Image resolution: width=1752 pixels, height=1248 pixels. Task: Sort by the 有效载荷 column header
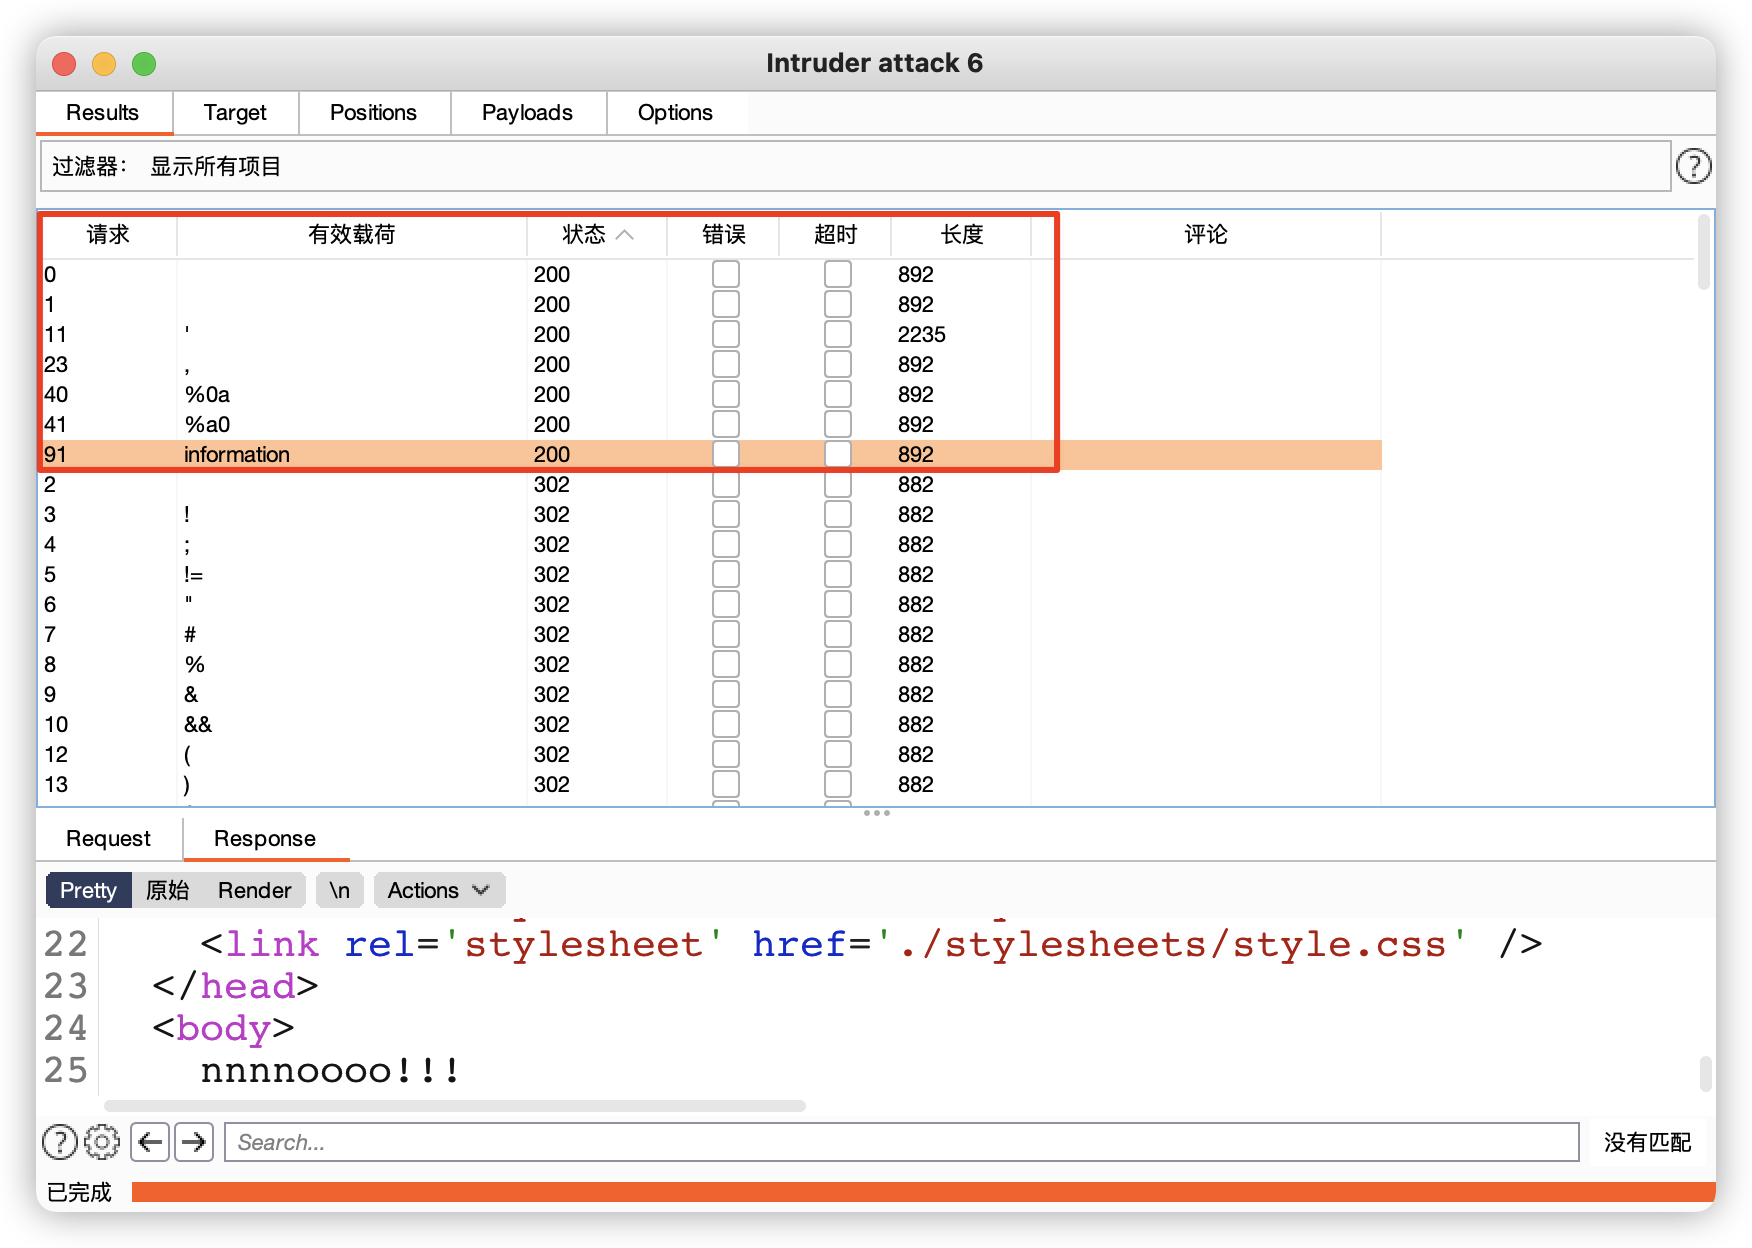352,235
